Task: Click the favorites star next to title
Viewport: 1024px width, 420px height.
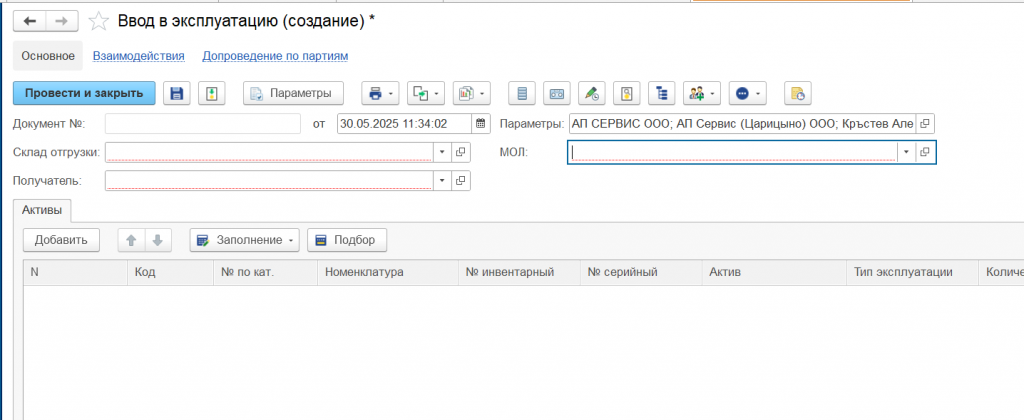Action: (x=99, y=20)
